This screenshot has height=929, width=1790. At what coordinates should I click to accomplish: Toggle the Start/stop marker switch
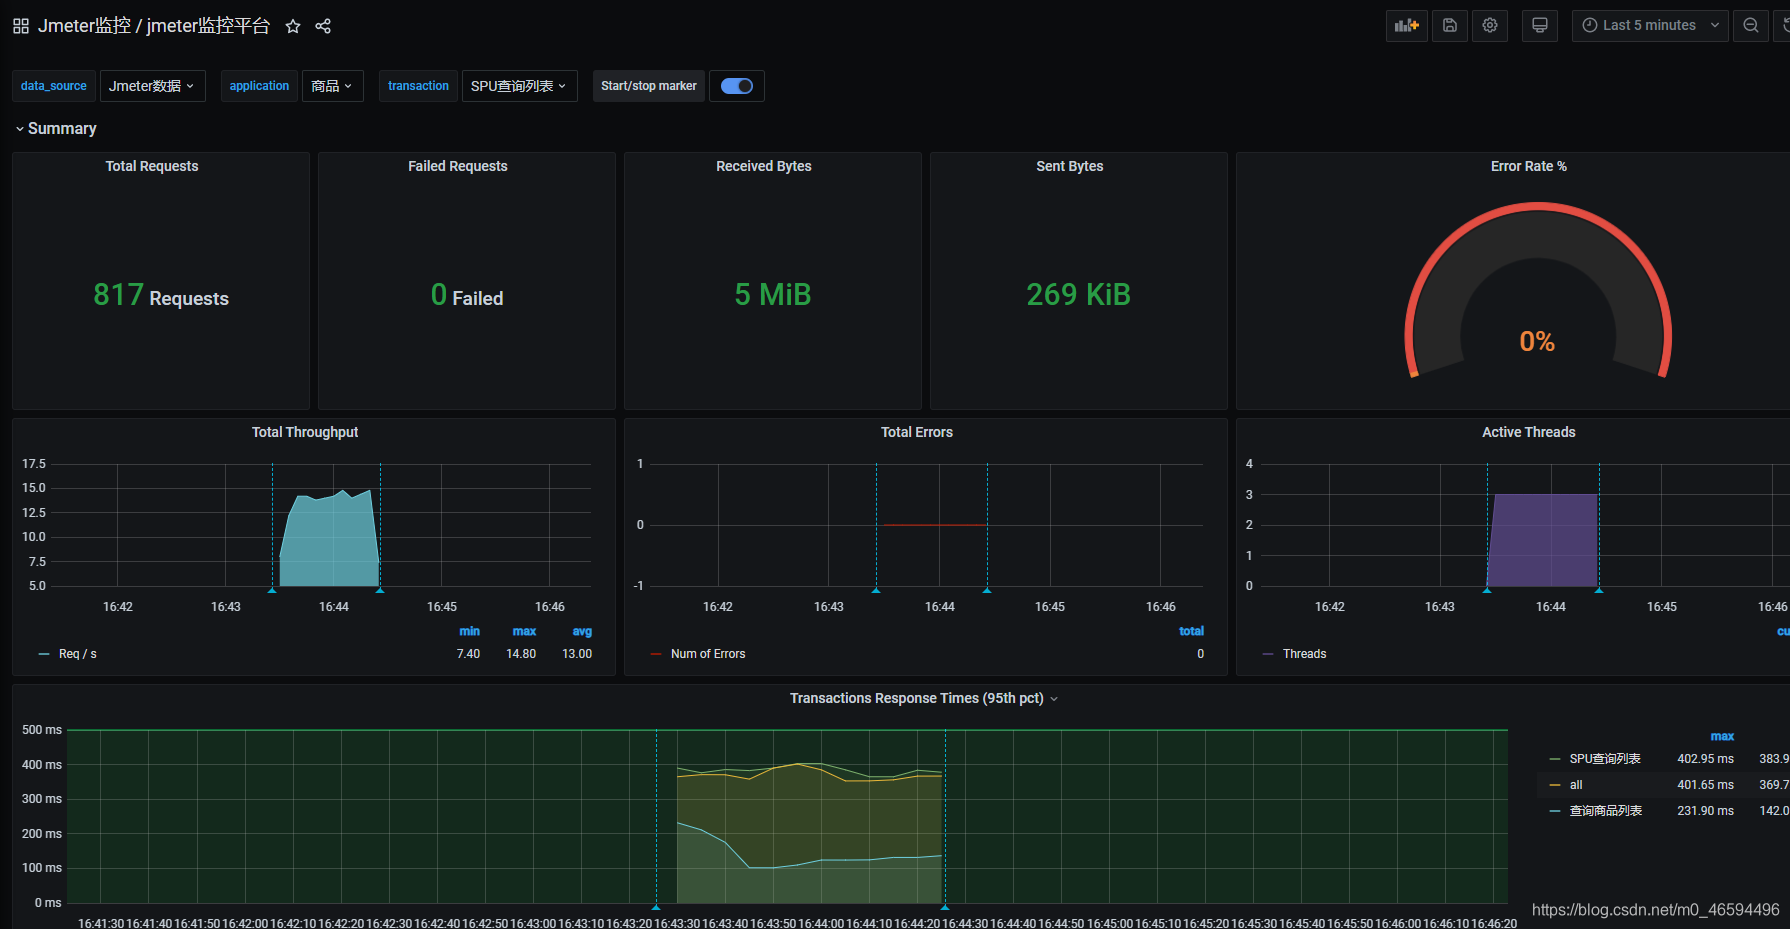737,86
